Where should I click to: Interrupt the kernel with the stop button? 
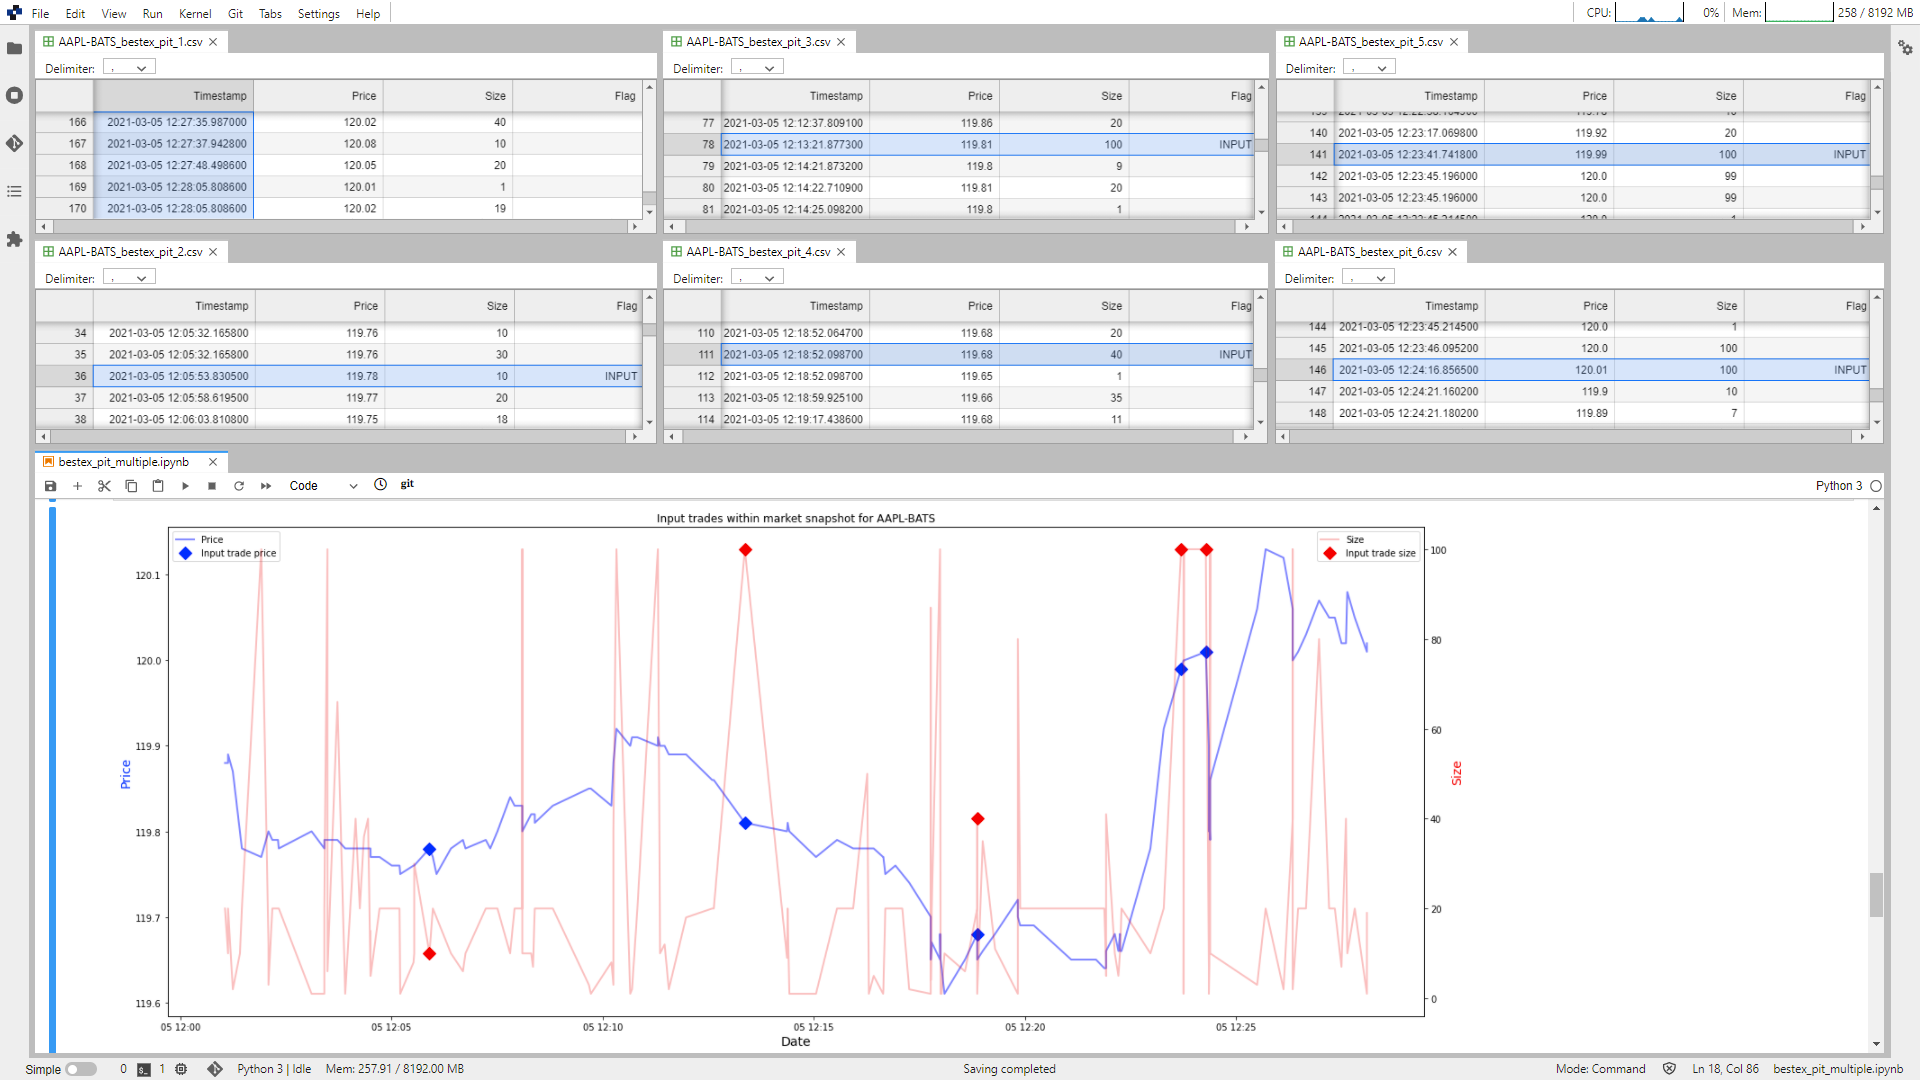(x=212, y=486)
